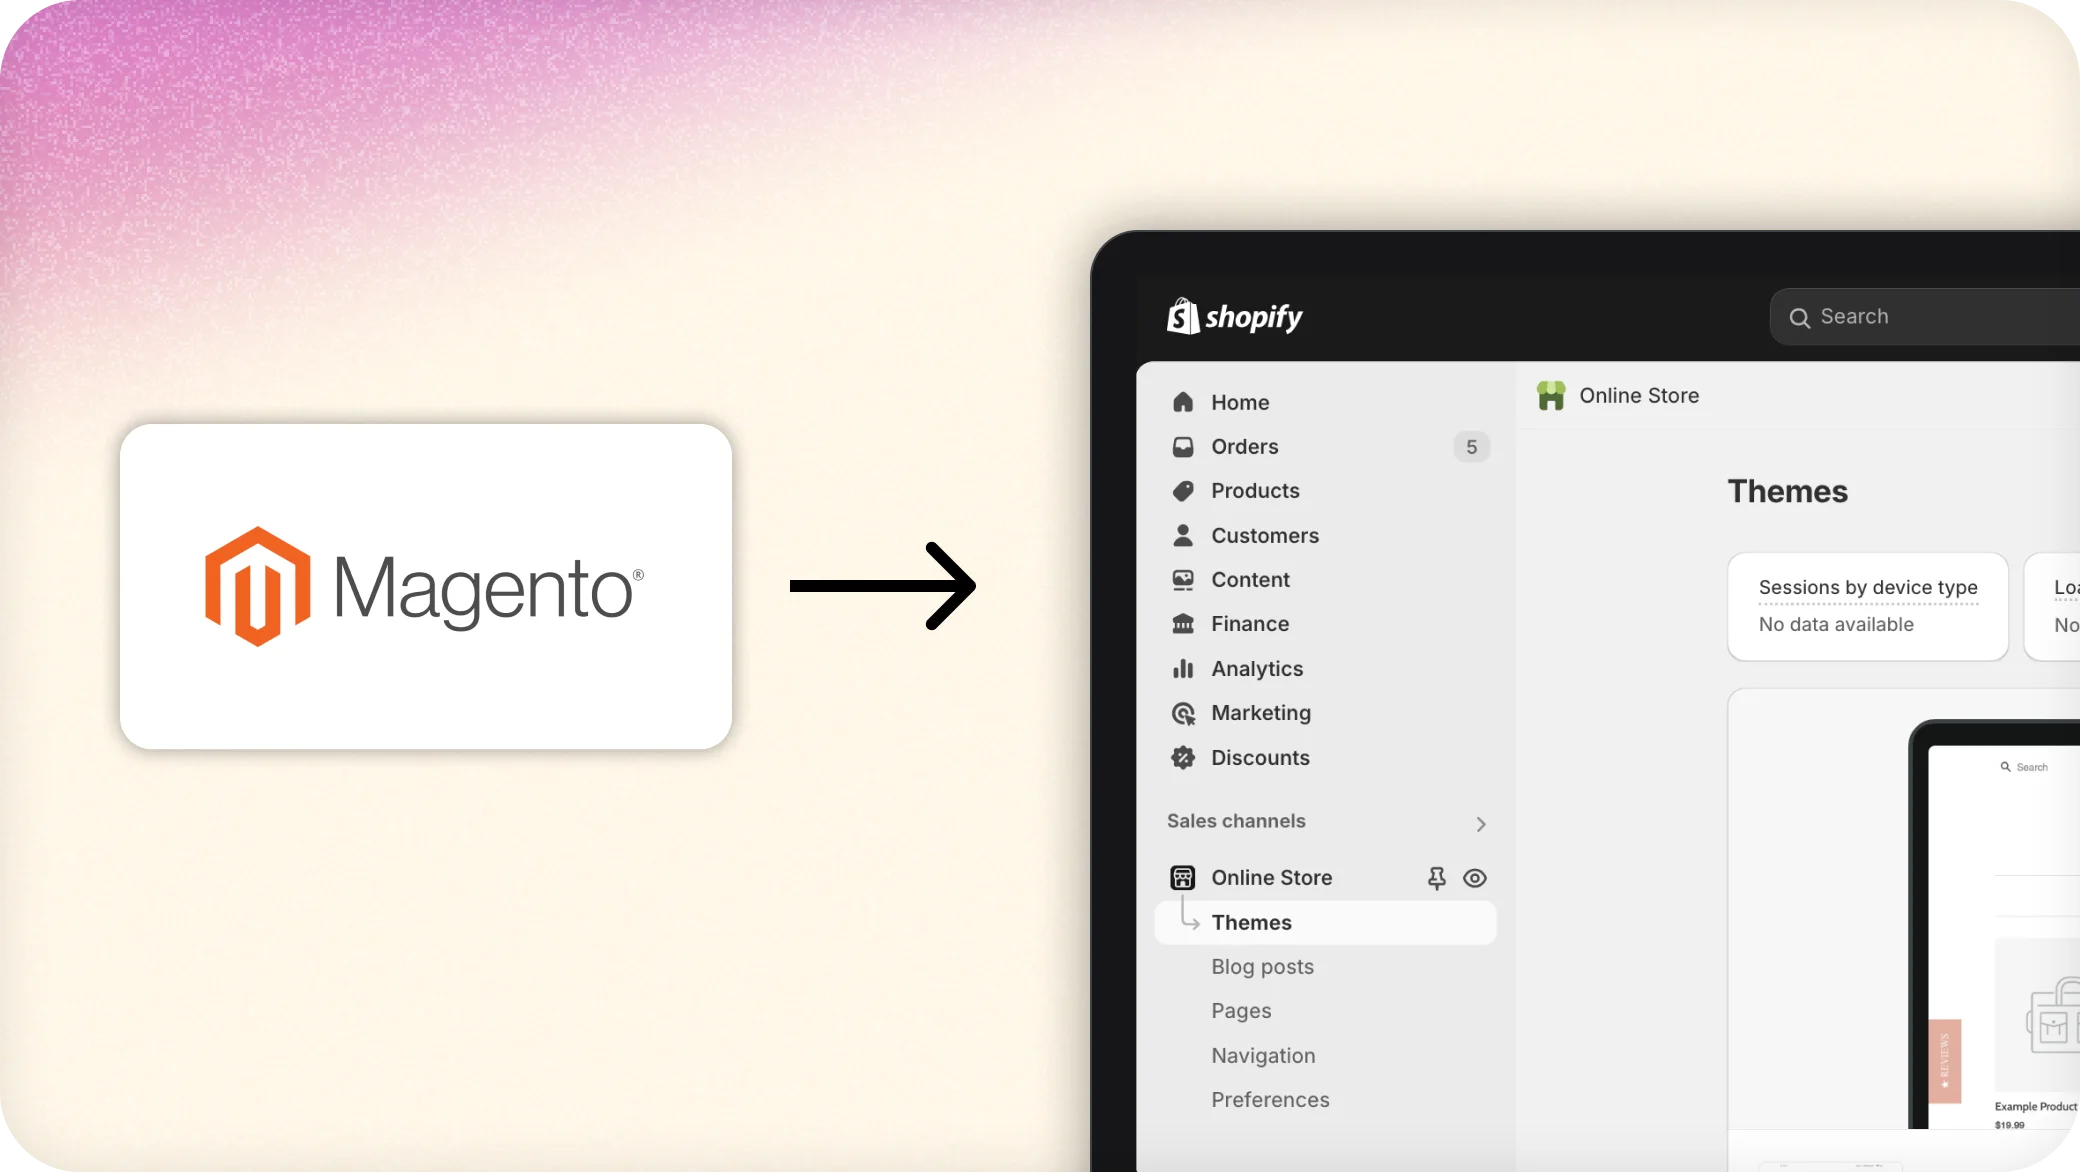
Task: Click the Sales channels heading
Action: click(x=1236, y=821)
